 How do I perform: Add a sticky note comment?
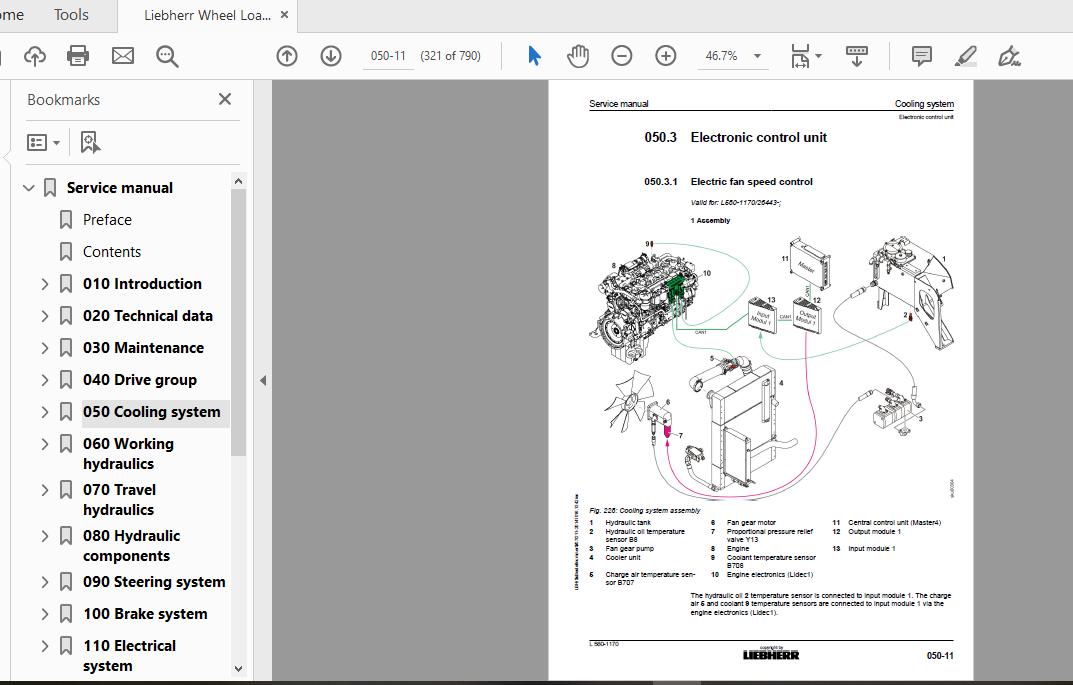(921, 56)
